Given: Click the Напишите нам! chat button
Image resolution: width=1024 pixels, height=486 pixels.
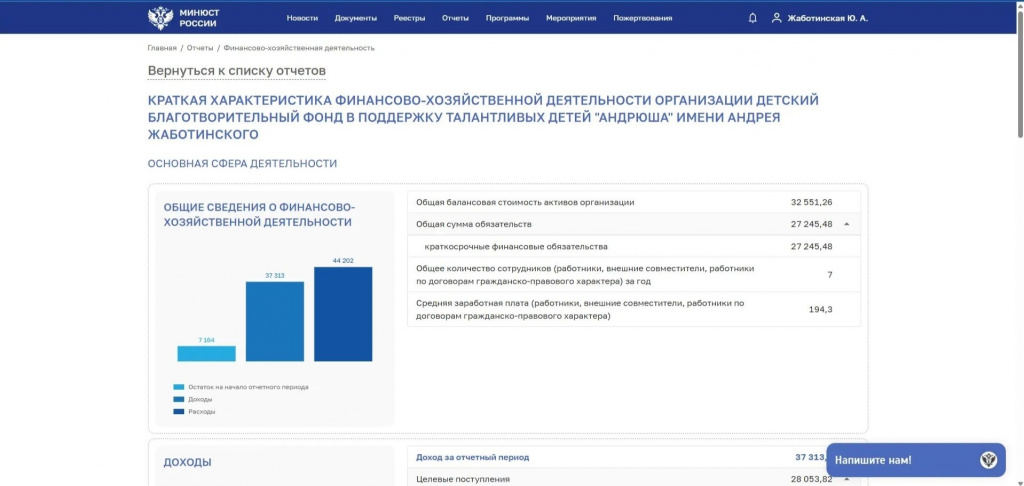Looking at the screenshot, I should coord(916,460).
